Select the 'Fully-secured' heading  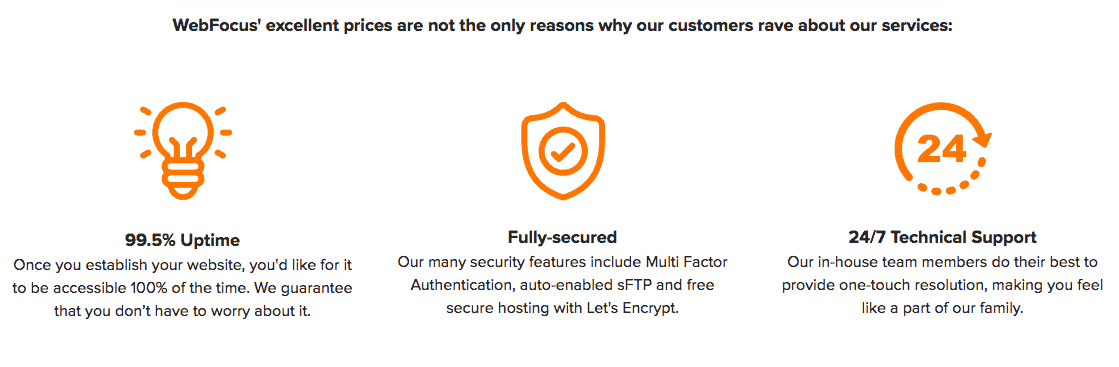562,236
